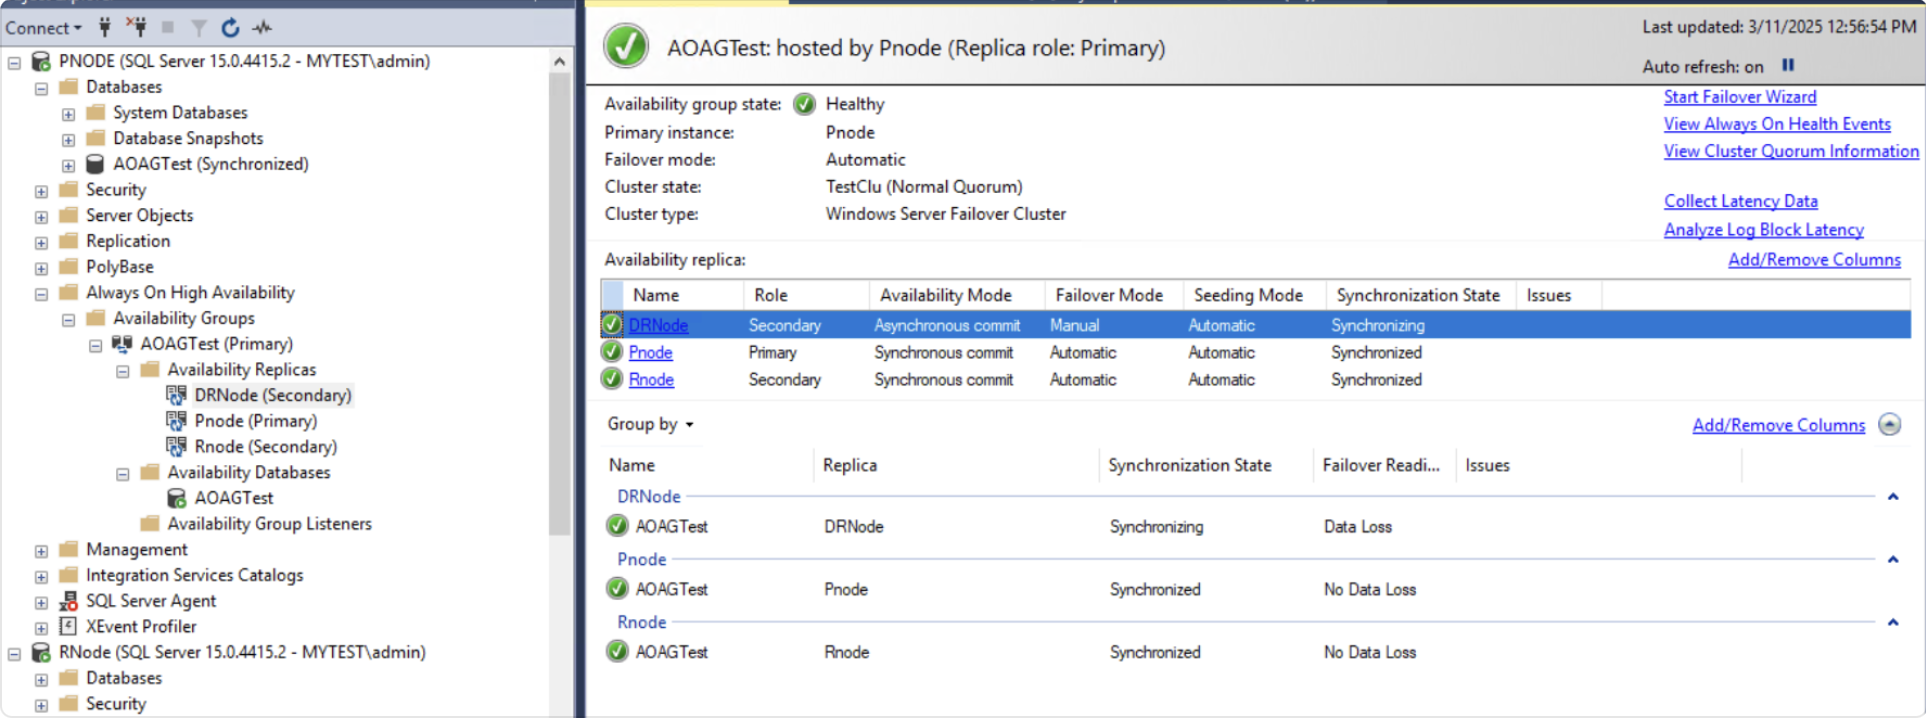Click the Filter funnel icon
Image resolution: width=1926 pixels, height=722 pixels.
click(199, 27)
